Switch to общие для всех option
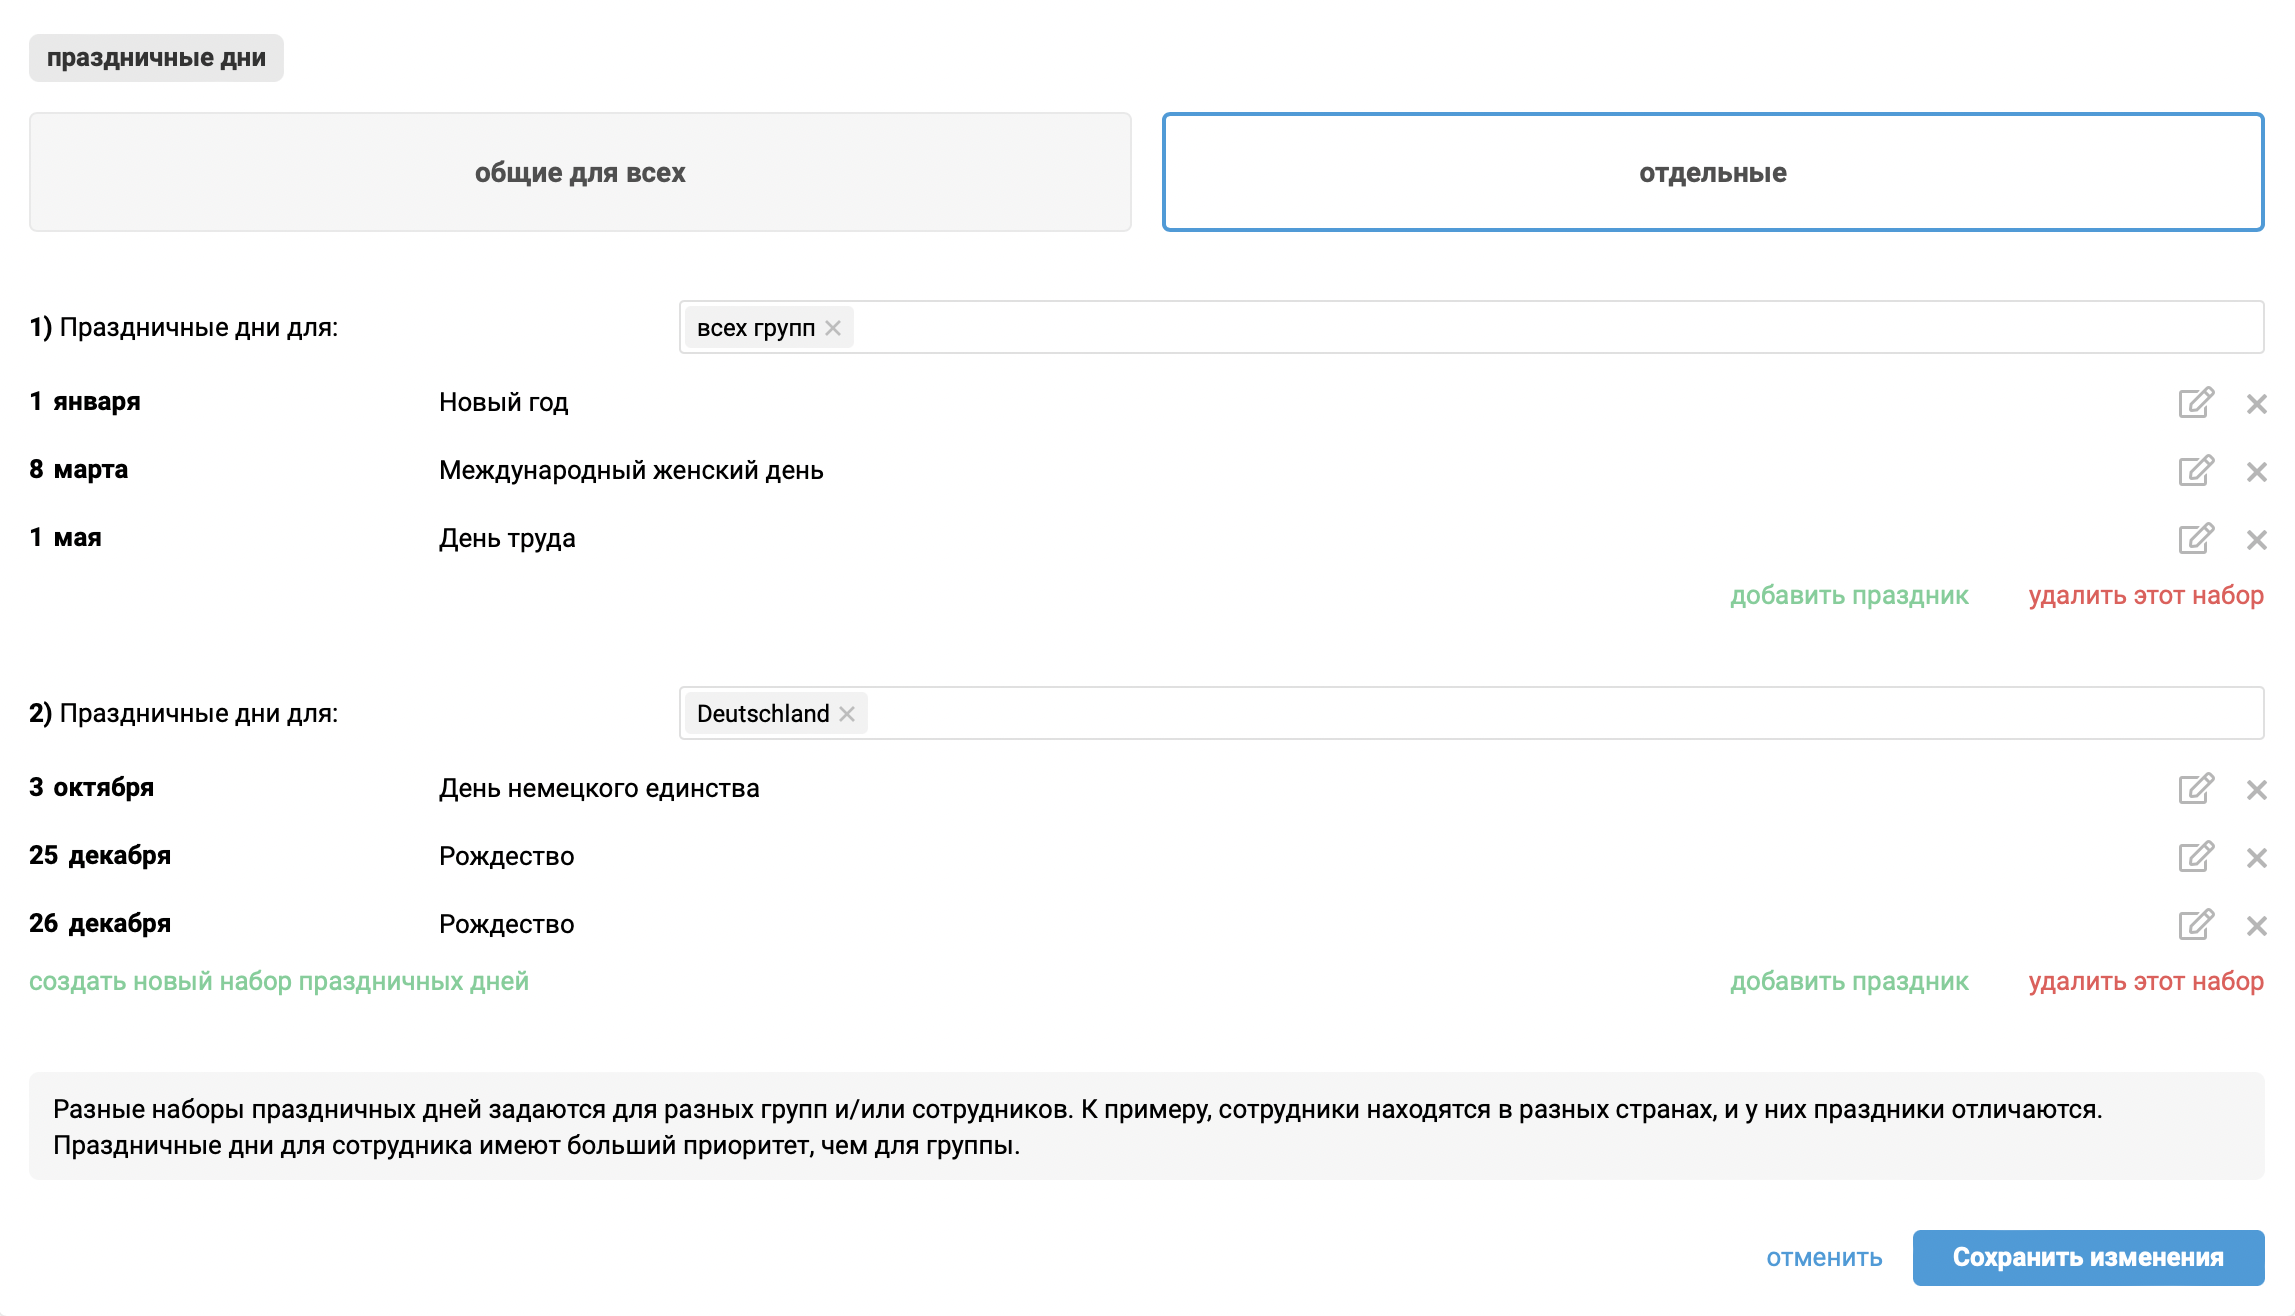 [580, 172]
